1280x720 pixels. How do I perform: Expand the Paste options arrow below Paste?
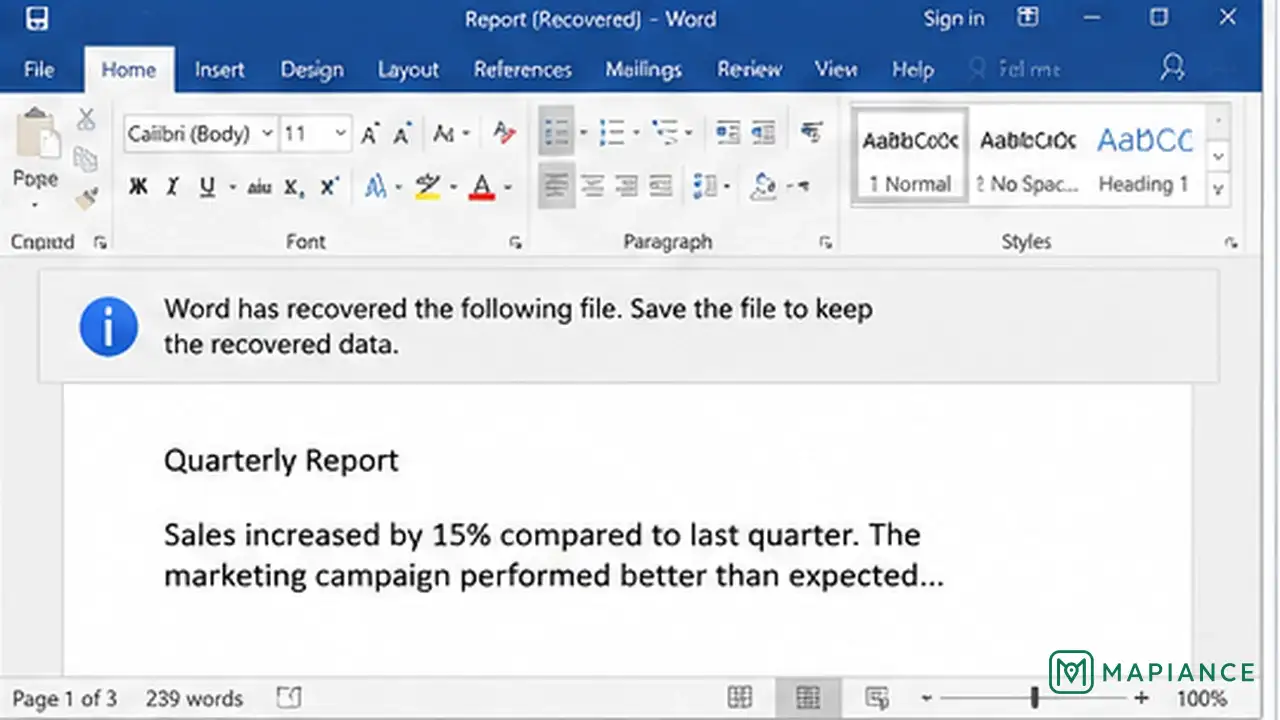coord(36,206)
